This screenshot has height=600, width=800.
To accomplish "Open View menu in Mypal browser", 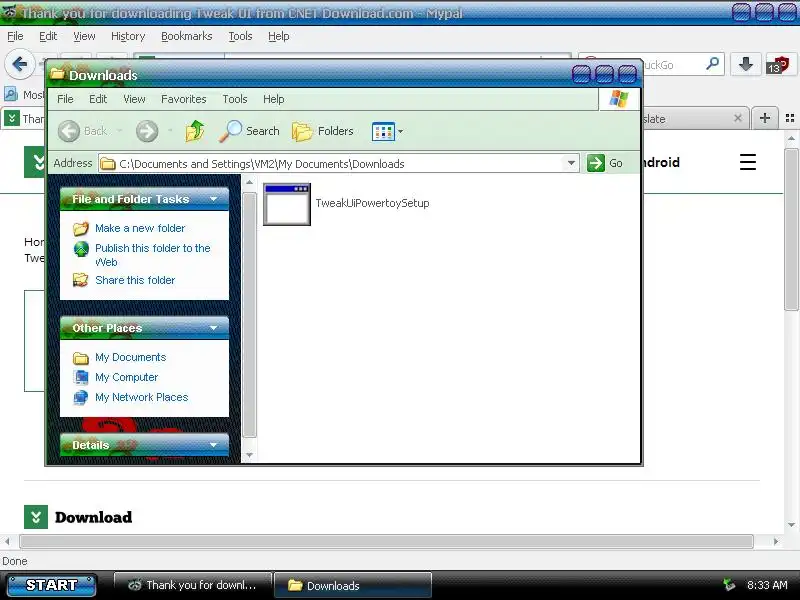I will [84, 36].
